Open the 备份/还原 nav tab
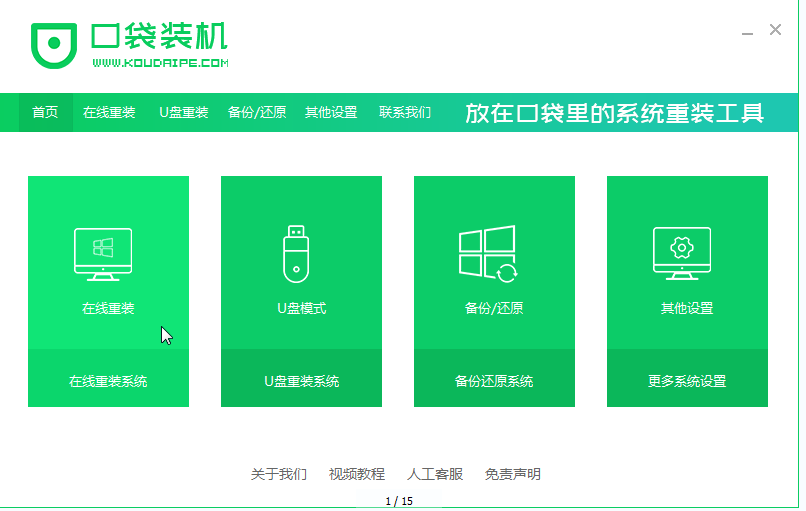This screenshot has height=511, width=806. click(257, 112)
